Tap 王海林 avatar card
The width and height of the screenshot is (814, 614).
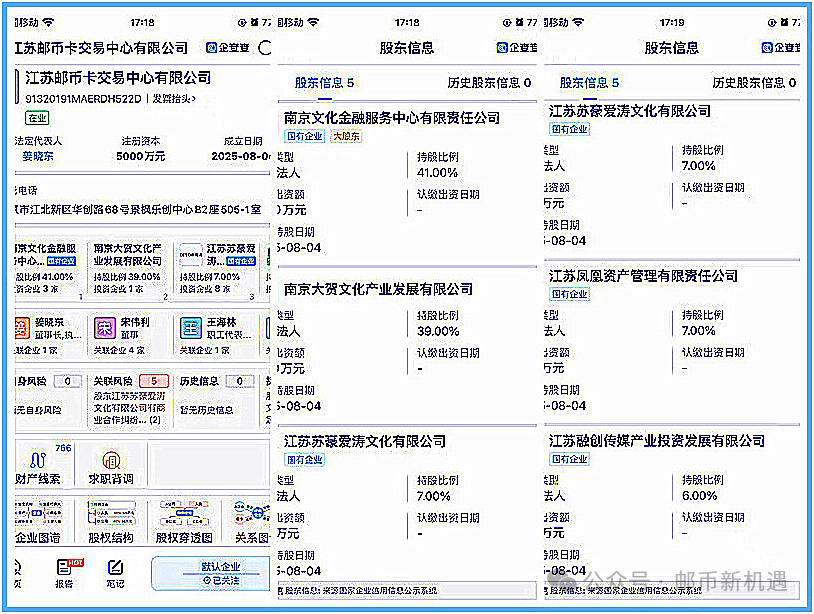pos(216,335)
